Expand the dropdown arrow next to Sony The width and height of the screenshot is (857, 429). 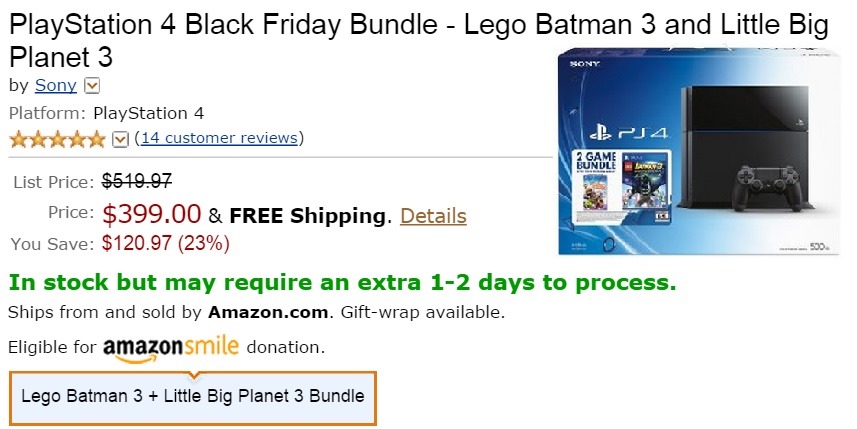click(92, 87)
